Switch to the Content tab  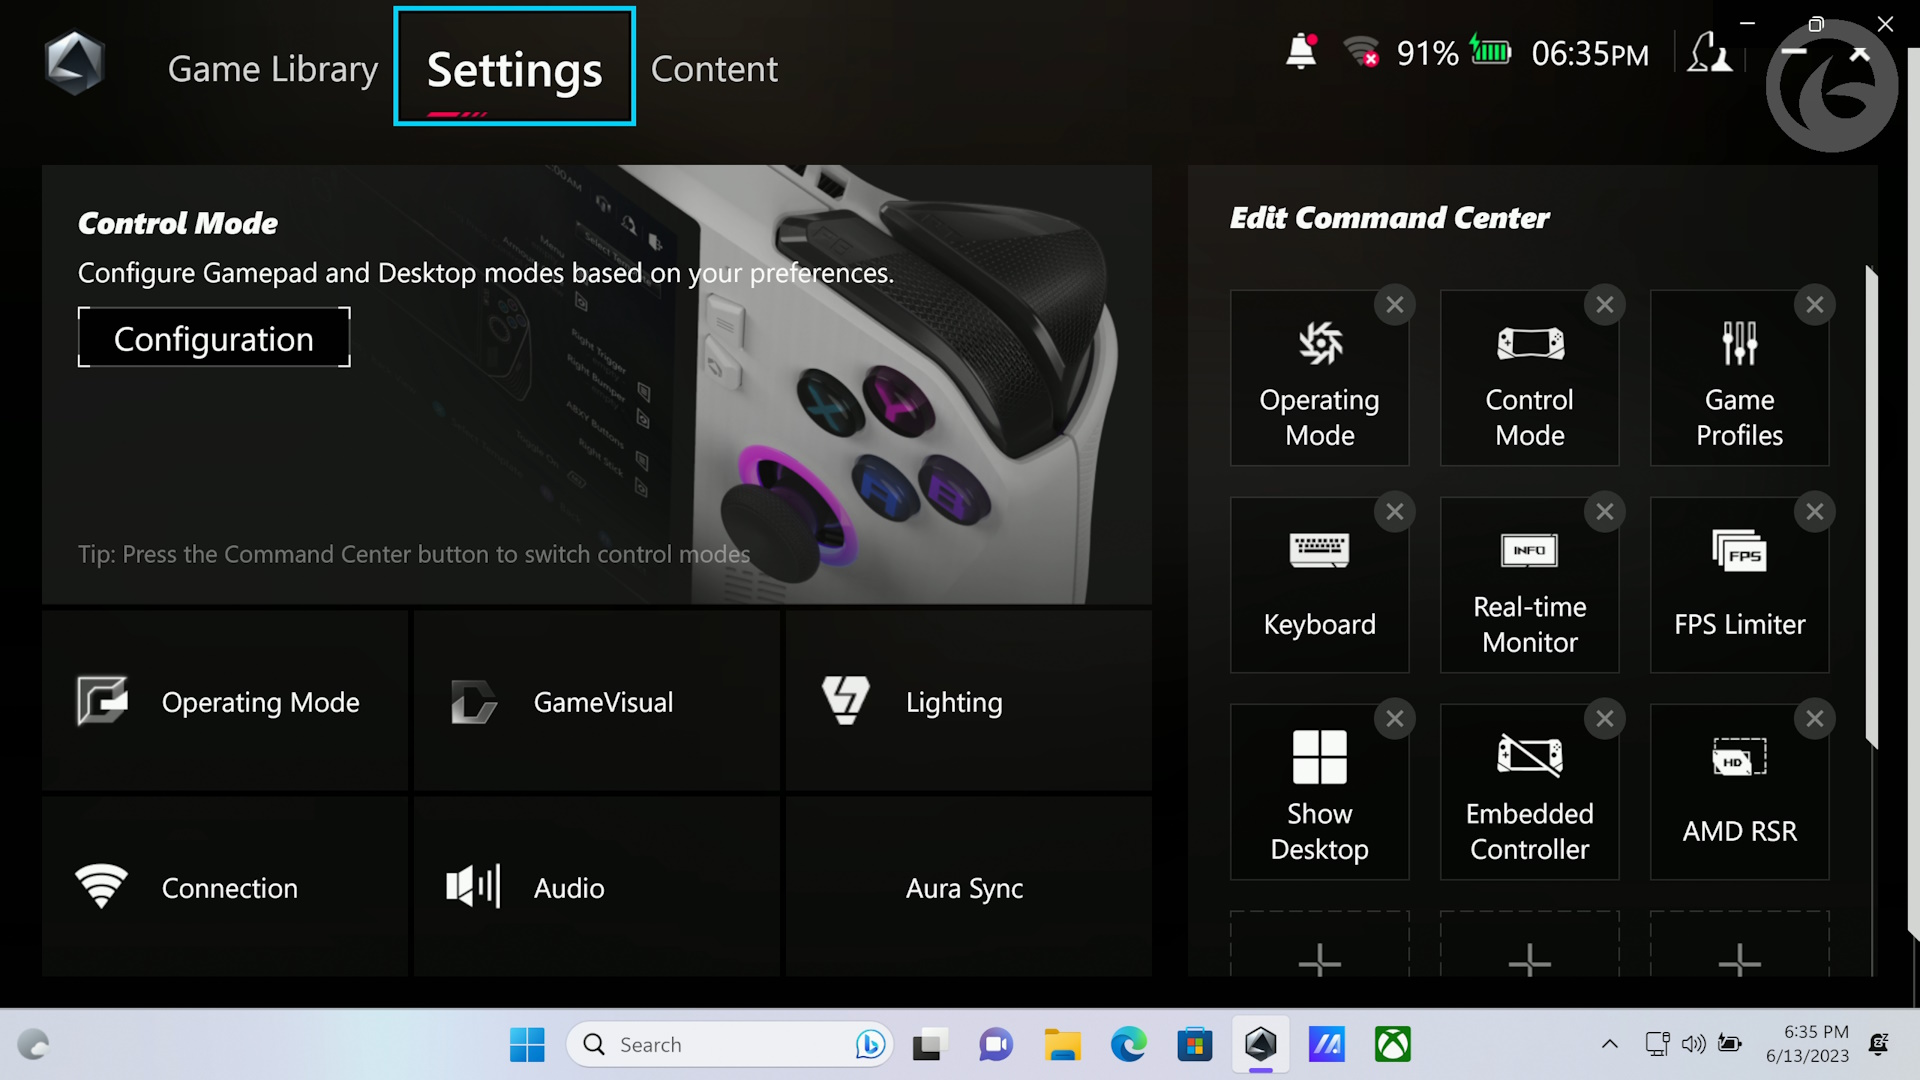(714, 68)
